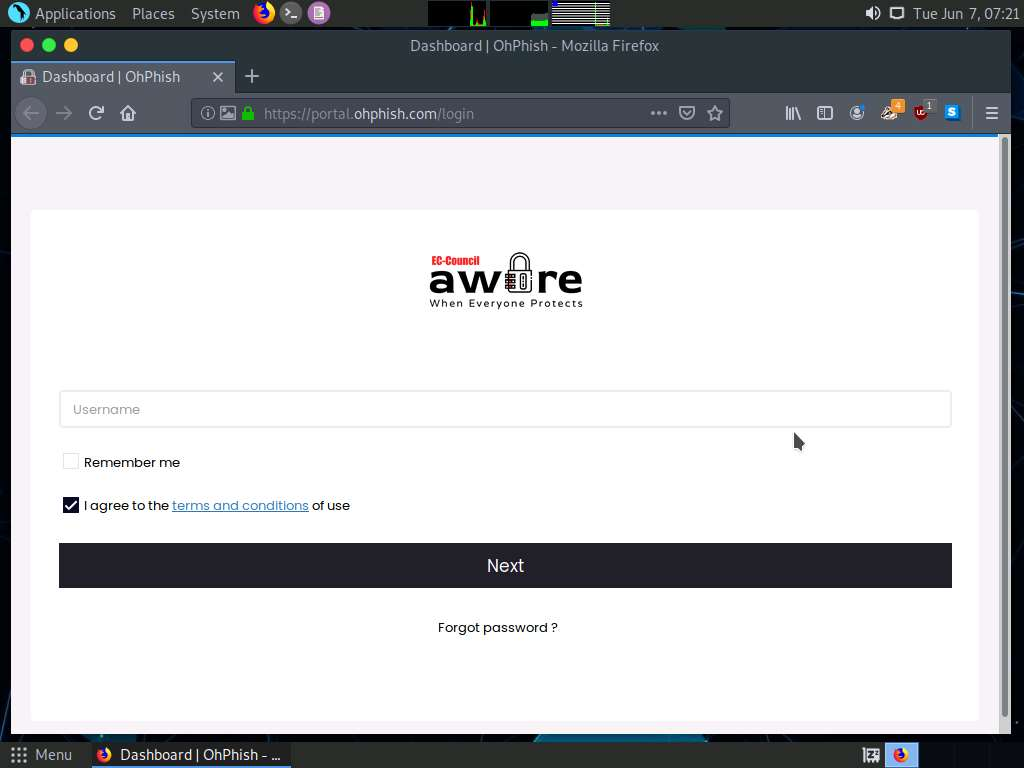Click the image permissions icon in address bar
This screenshot has height=768, width=1024.
click(x=227, y=114)
